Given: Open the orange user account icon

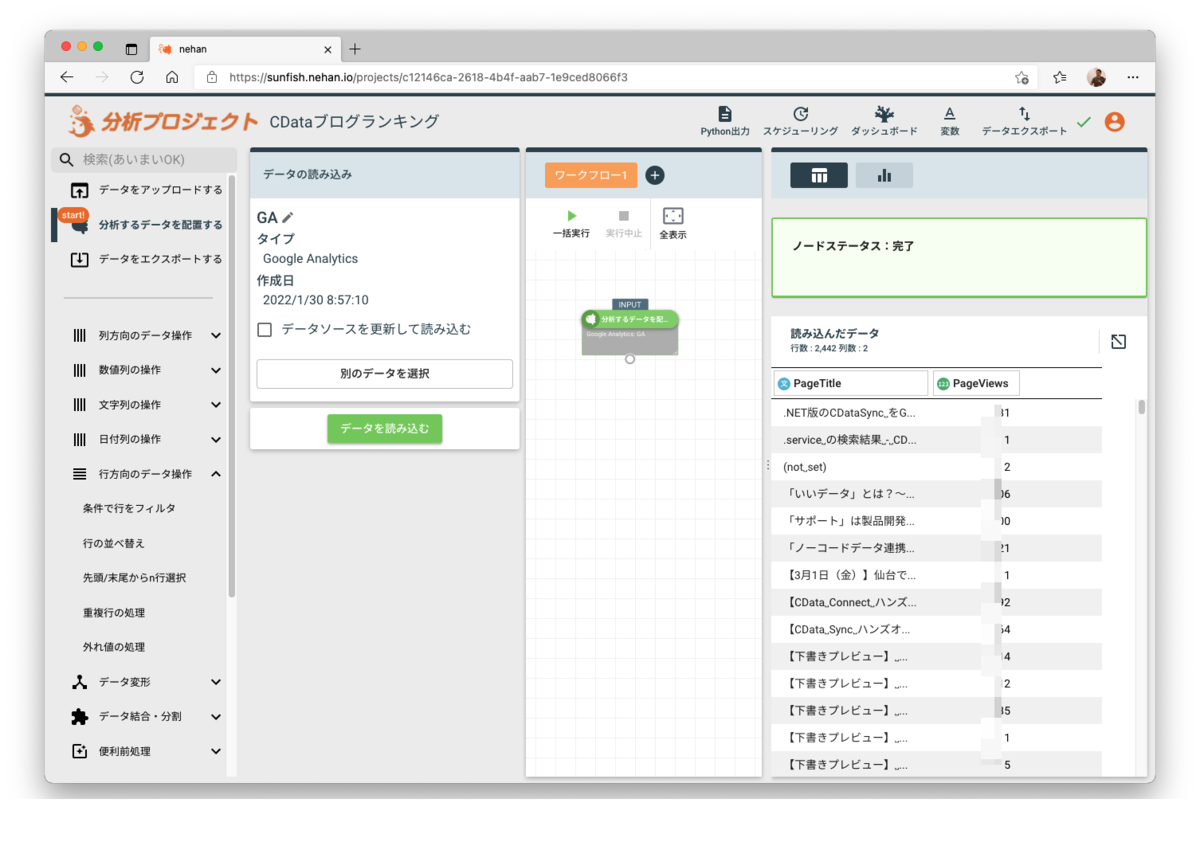Looking at the screenshot, I should pyautogui.click(x=1115, y=122).
